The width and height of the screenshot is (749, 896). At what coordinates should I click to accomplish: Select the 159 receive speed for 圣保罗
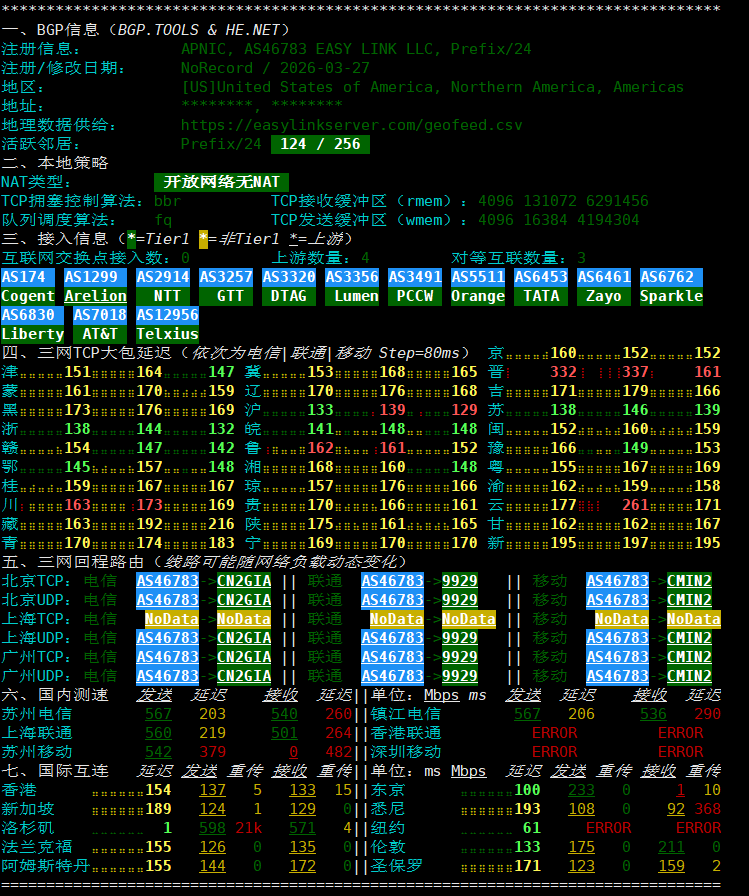671,866
